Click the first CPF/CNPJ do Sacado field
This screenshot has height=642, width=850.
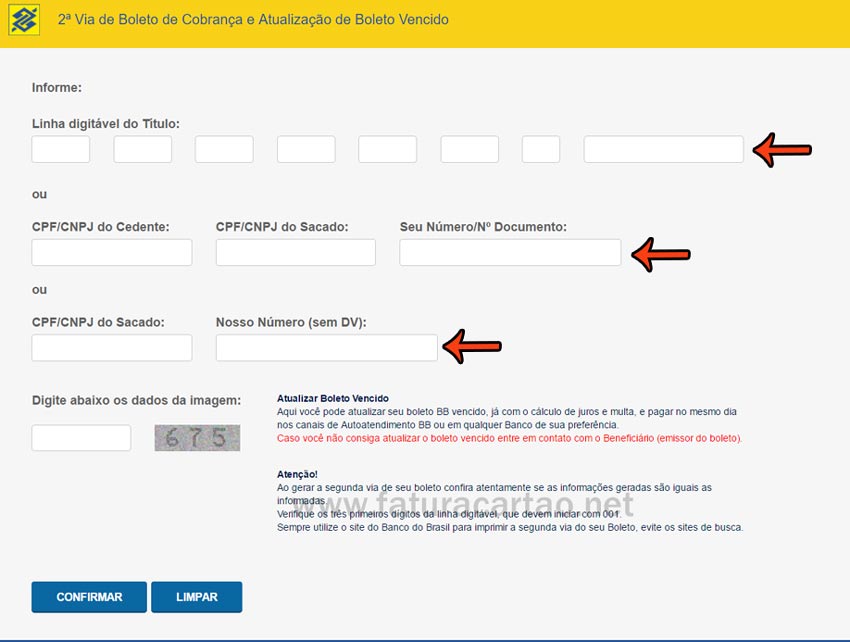[x=294, y=252]
